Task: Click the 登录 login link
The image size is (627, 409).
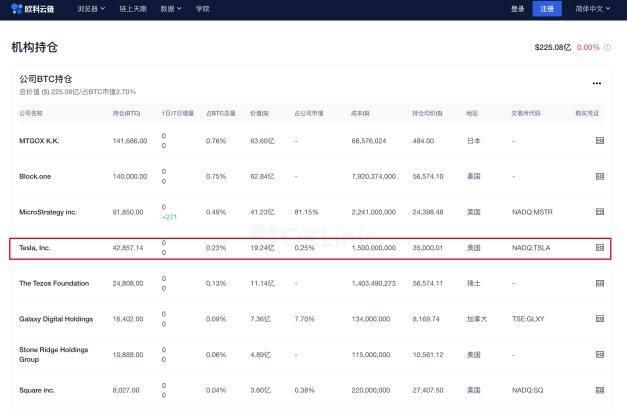Action: [x=517, y=9]
